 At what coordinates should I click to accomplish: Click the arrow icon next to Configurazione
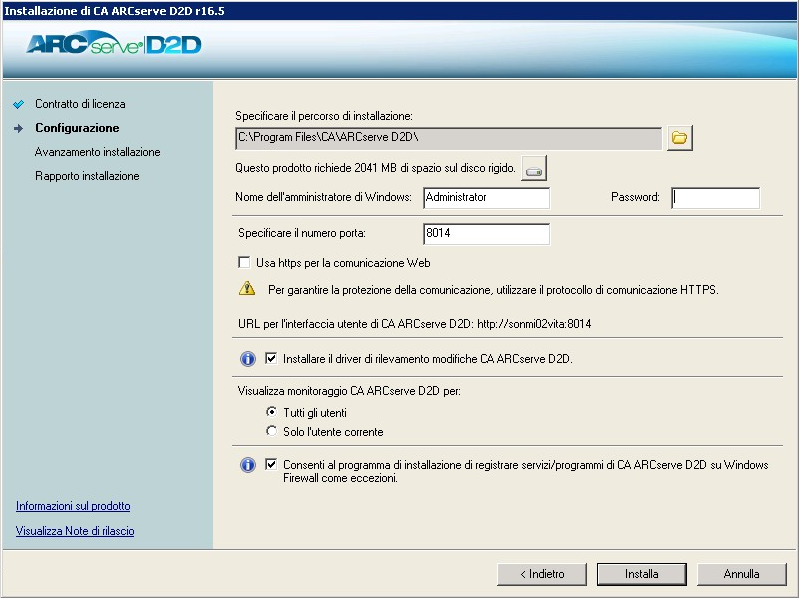[x=18, y=128]
